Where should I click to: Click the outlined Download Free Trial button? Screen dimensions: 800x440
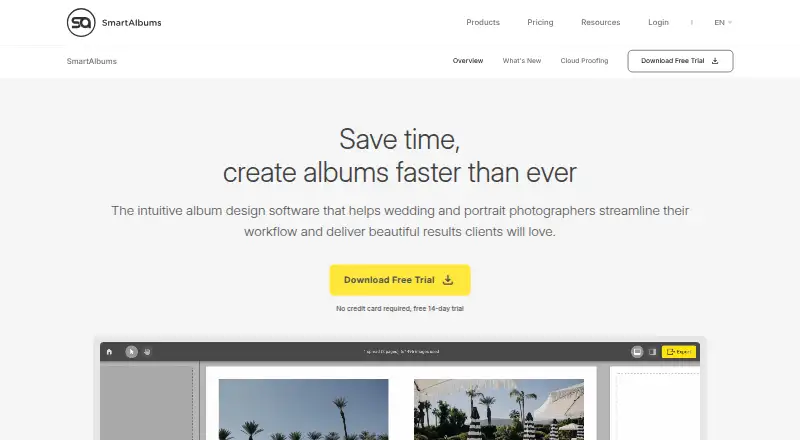pyautogui.click(x=680, y=61)
